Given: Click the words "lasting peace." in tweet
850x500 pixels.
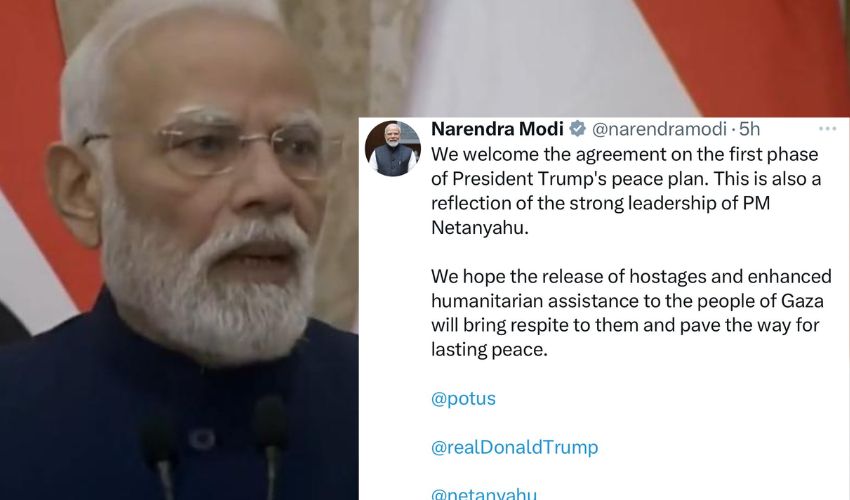Looking at the screenshot, I should tap(490, 349).
